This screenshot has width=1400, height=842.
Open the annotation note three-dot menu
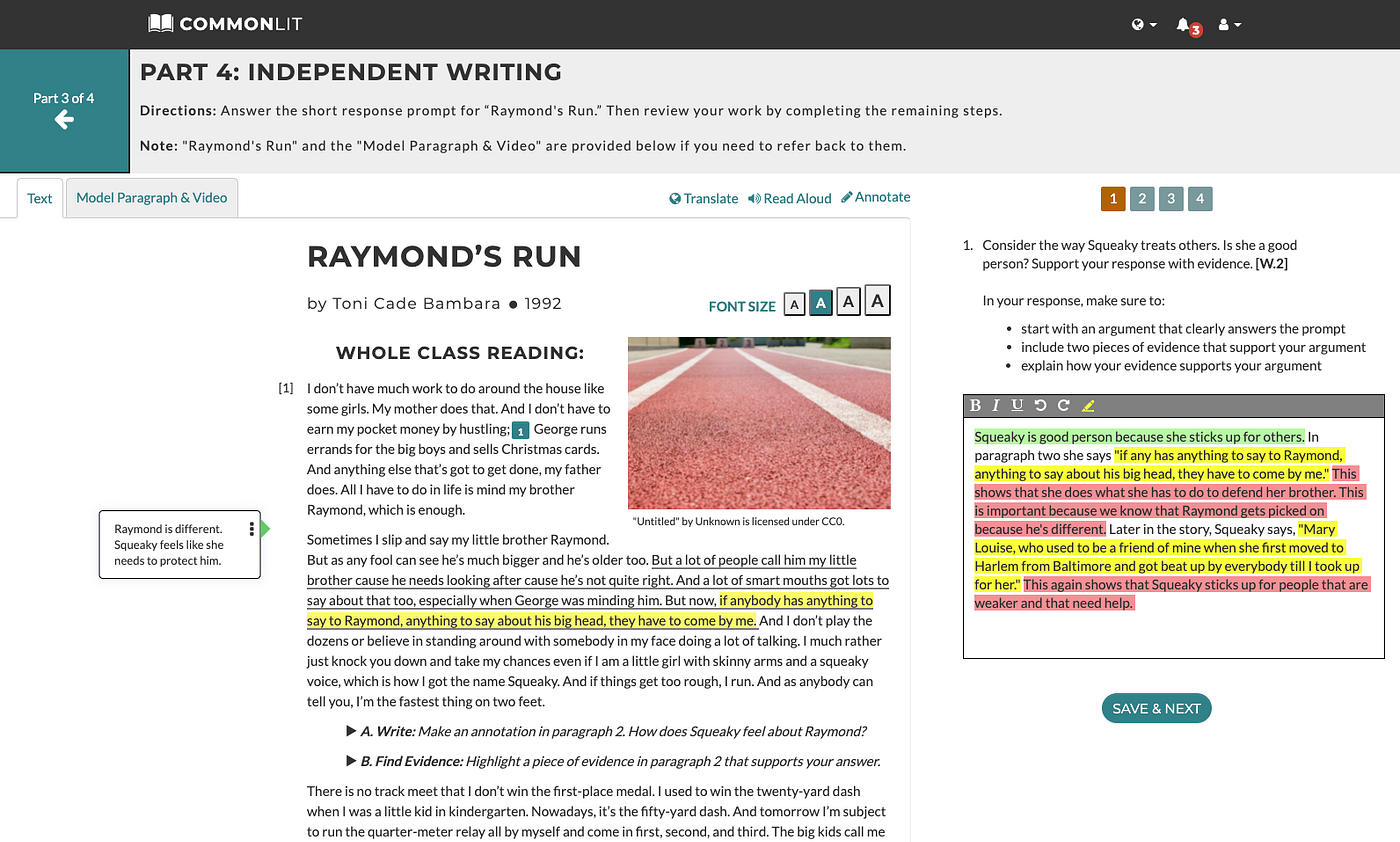coord(251,529)
